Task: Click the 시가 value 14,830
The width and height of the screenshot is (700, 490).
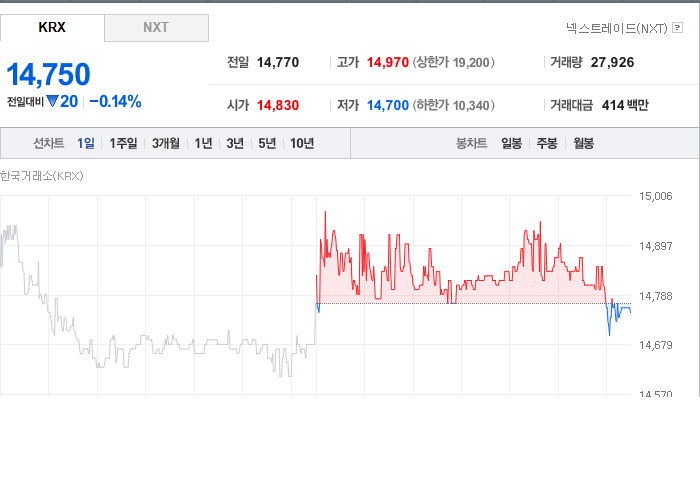Action: [278, 105]
